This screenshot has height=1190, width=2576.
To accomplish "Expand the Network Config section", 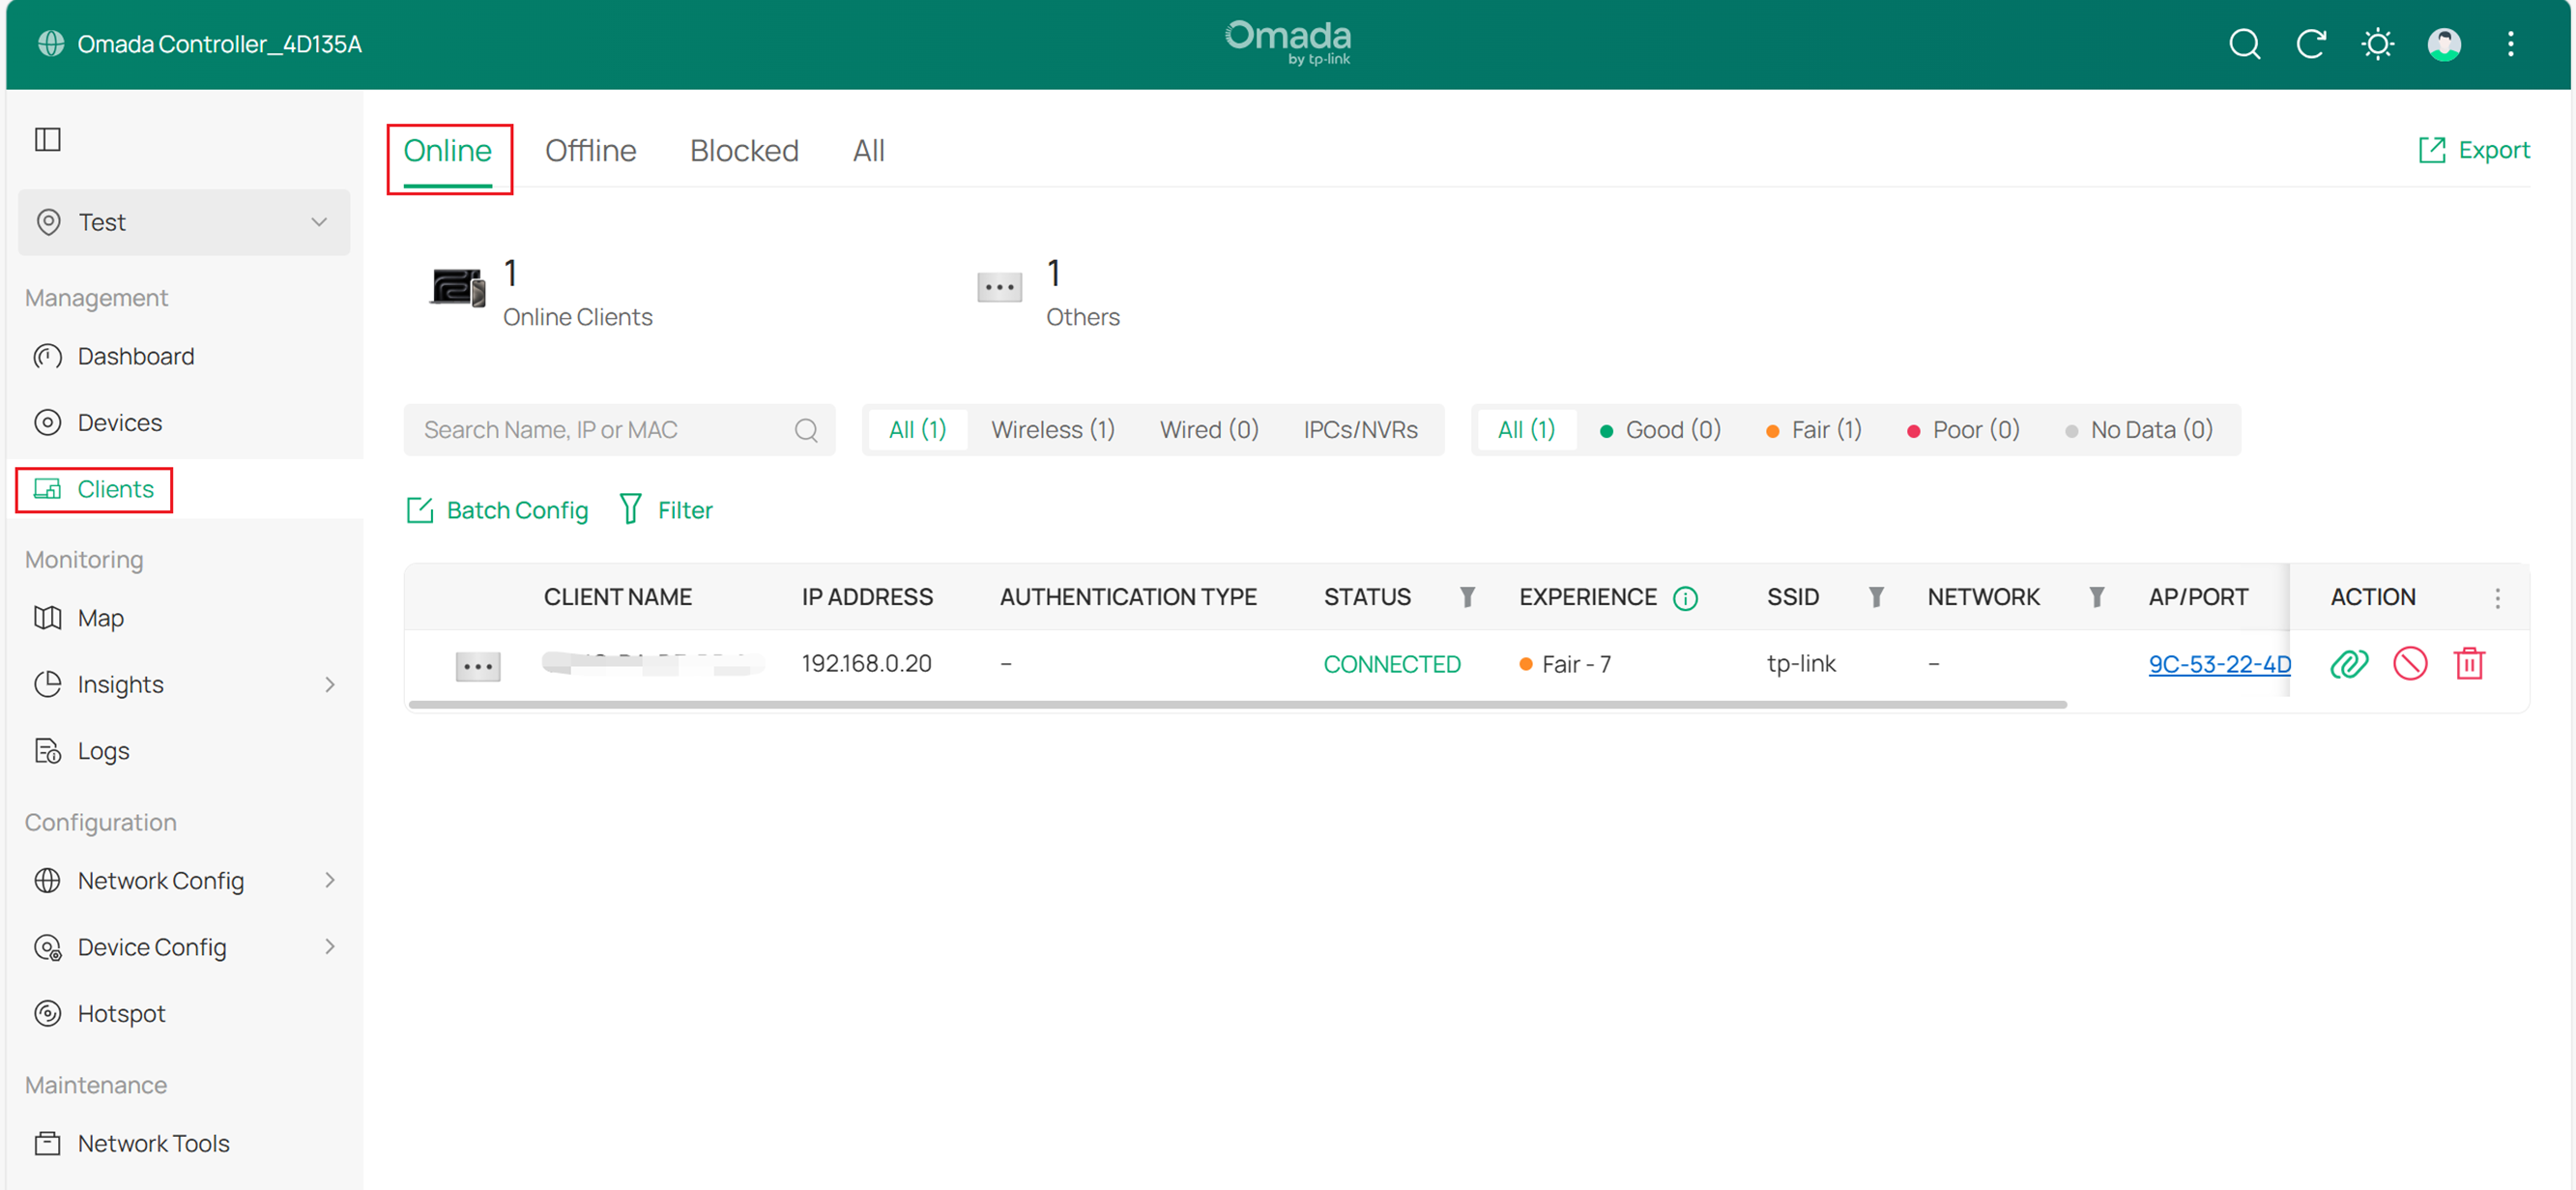I will [x=161, y=880].
